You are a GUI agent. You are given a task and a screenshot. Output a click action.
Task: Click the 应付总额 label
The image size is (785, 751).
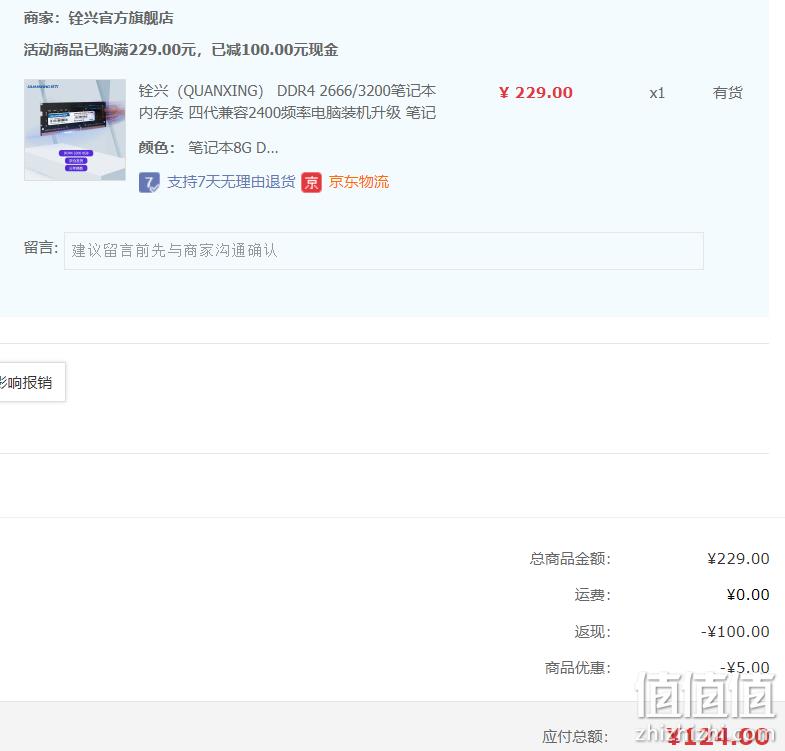click(575, 736)
